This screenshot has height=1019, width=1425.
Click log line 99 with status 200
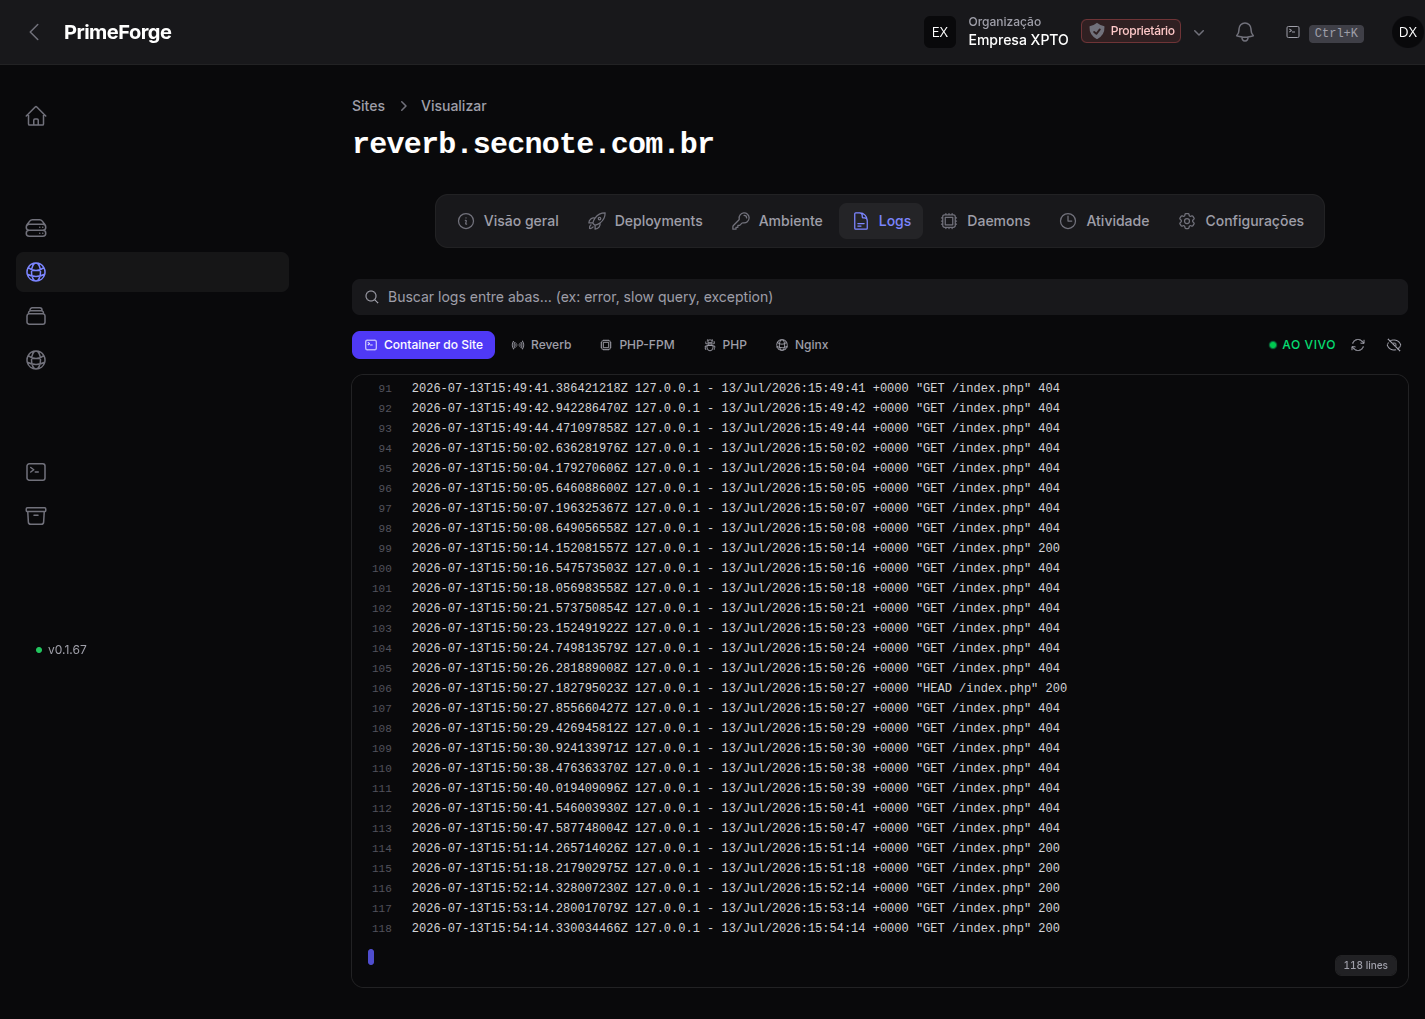pyautogui.click(x=880, y=548)
